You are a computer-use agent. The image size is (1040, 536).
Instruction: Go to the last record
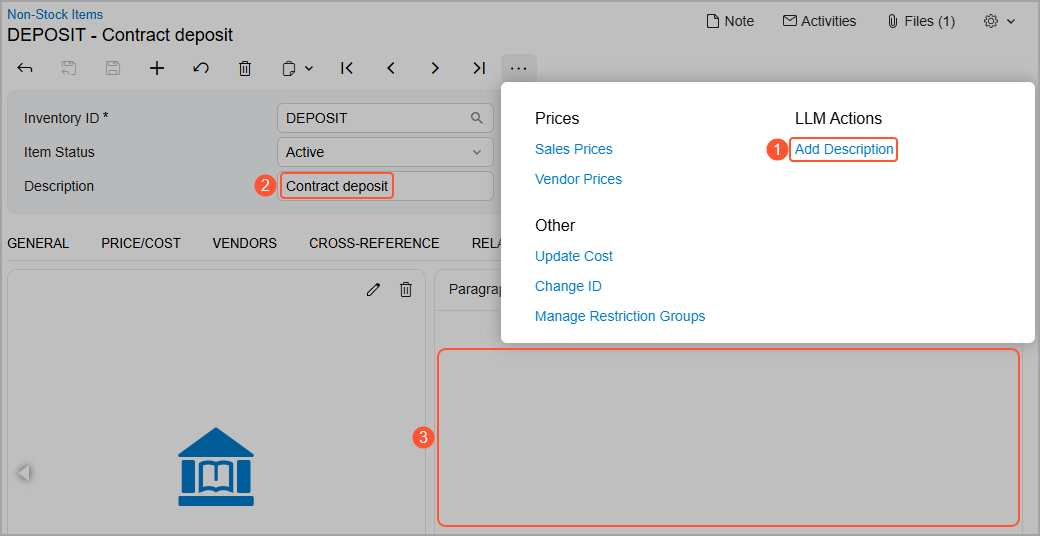point(479,68)
